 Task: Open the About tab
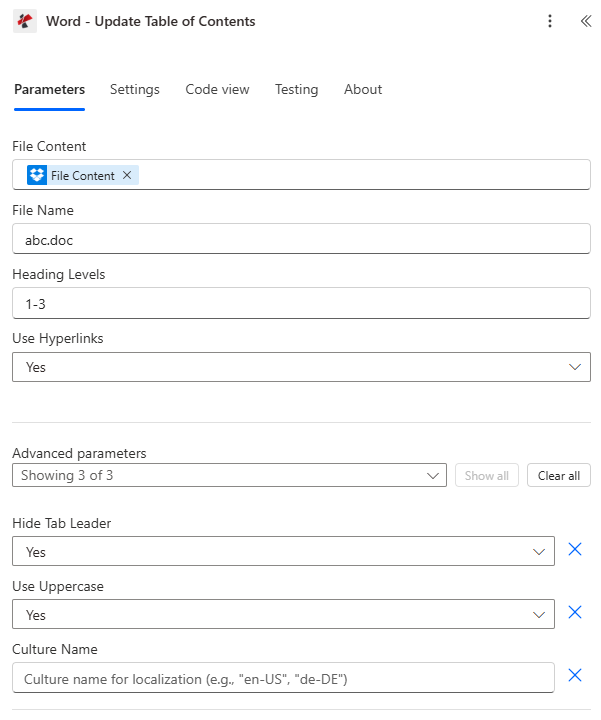363,89
